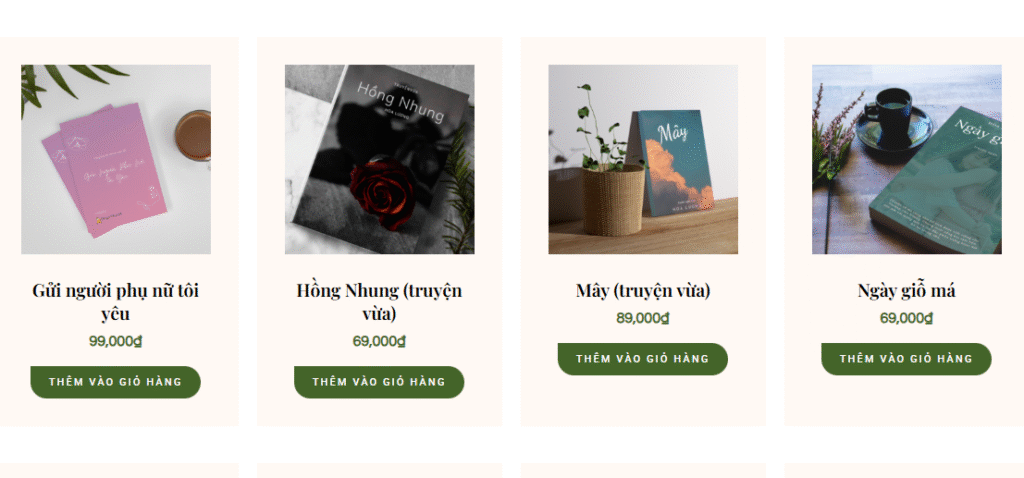Open title link Gửi người phụ nữ tôi yêu
The image size is (1024, 478).
(116, 302)
